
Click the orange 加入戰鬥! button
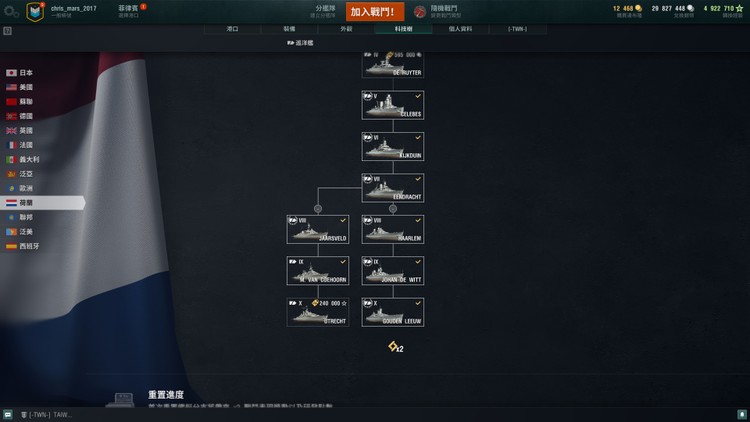point(375,12)
